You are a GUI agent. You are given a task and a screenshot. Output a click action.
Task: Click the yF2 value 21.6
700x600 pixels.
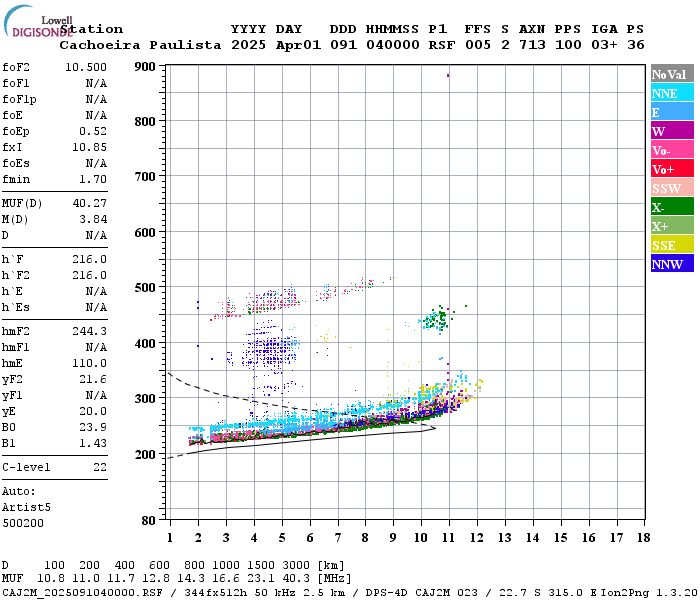pyautogui.click(x=93, y=379)
